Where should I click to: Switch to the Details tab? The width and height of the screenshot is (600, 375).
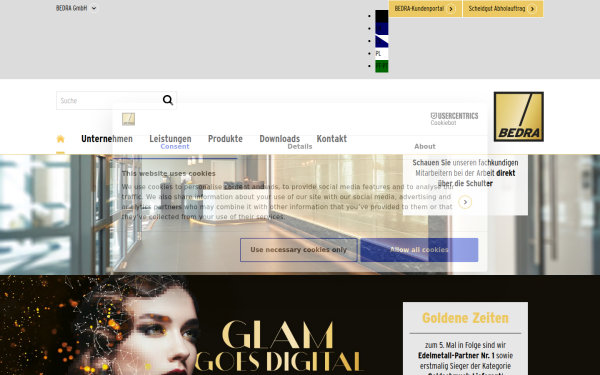point(300,147)
